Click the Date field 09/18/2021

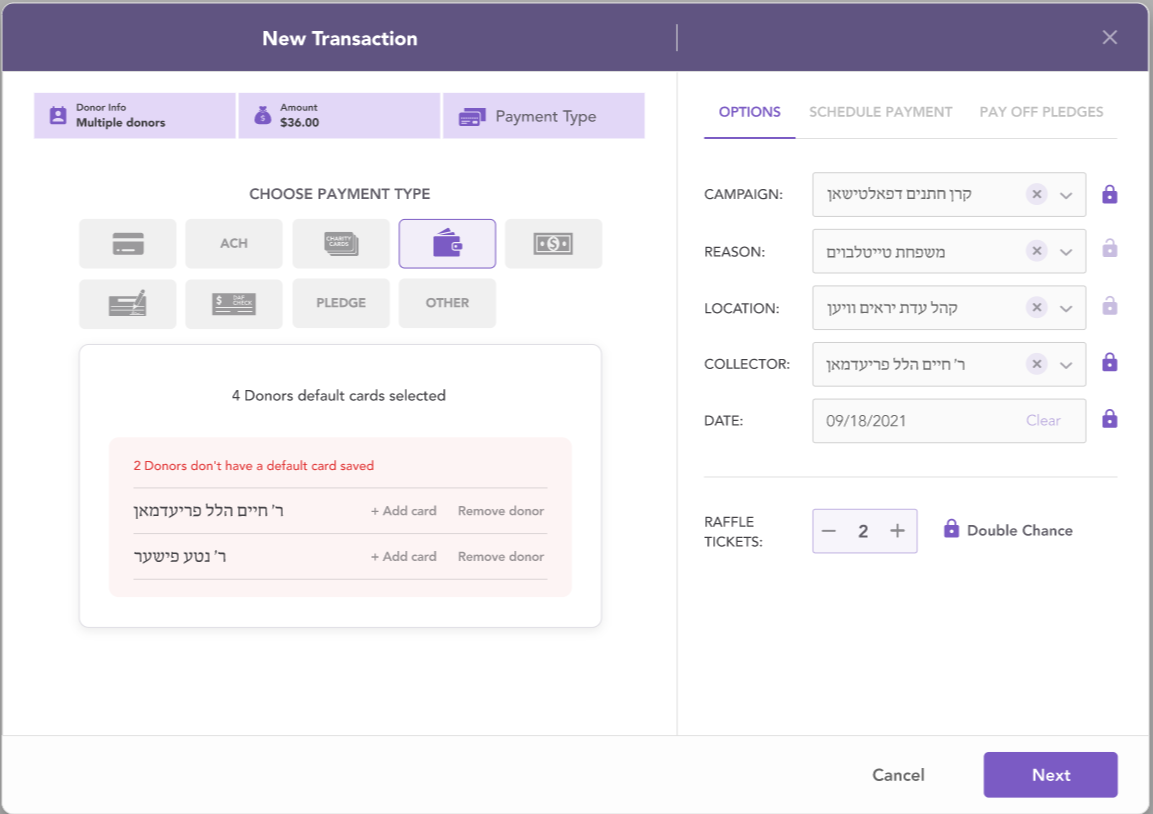pos(949,421)
